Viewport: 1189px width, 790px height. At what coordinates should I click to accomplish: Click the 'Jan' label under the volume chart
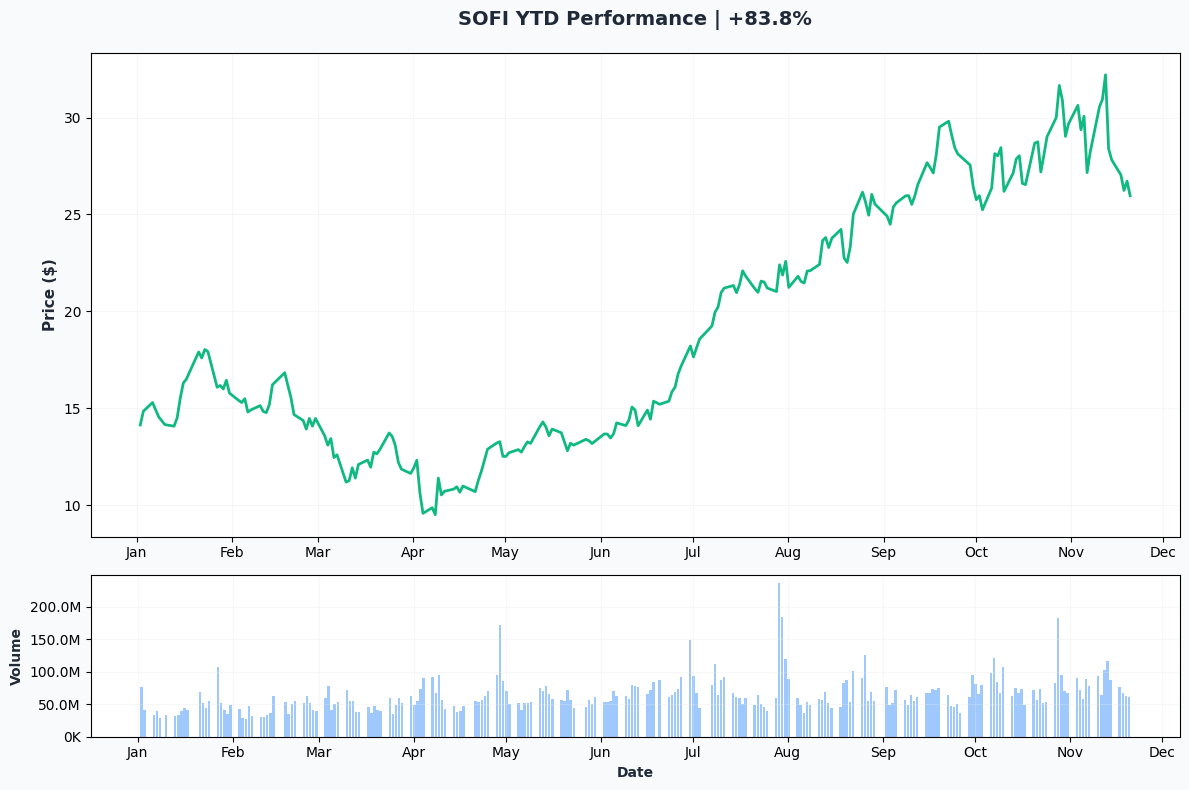[136, 753]
